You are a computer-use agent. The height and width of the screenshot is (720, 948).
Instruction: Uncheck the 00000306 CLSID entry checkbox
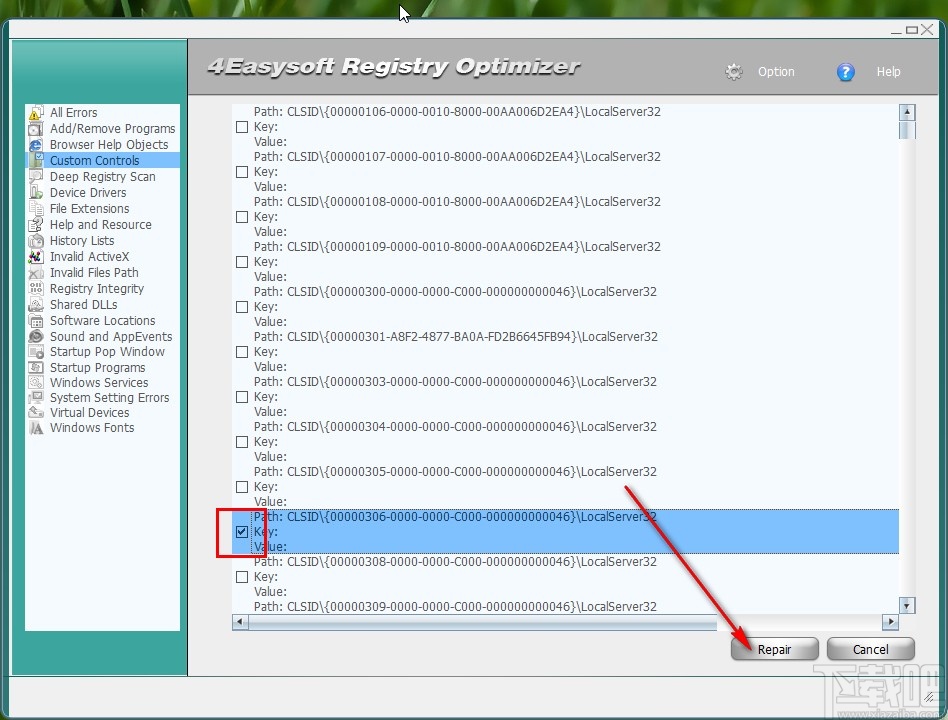(242, 532)
